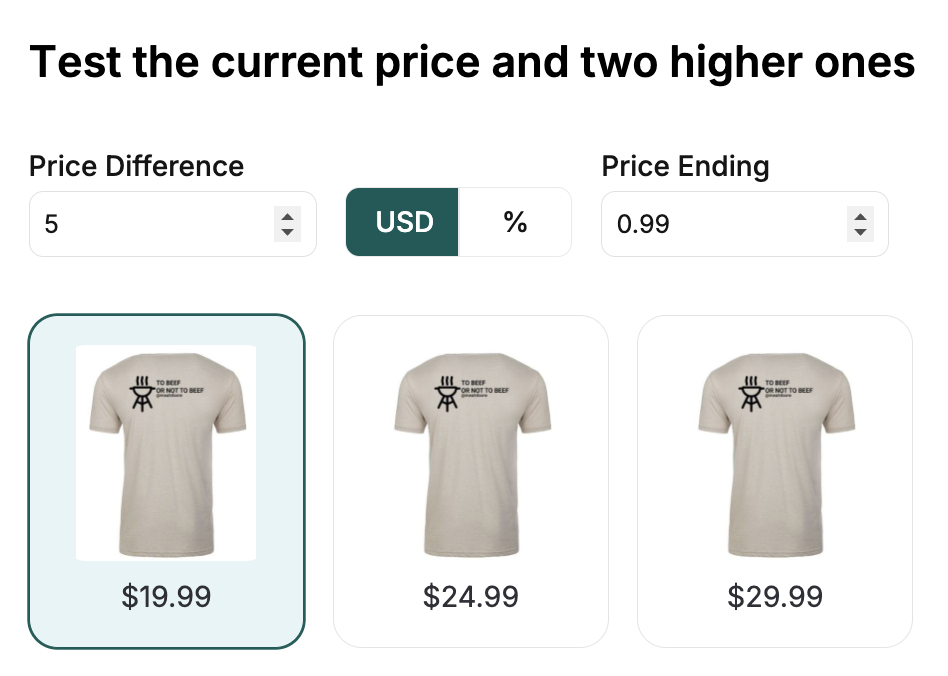Click the $29.99 price label
Viewport: 948px width, 676px height.
[774, 597]
